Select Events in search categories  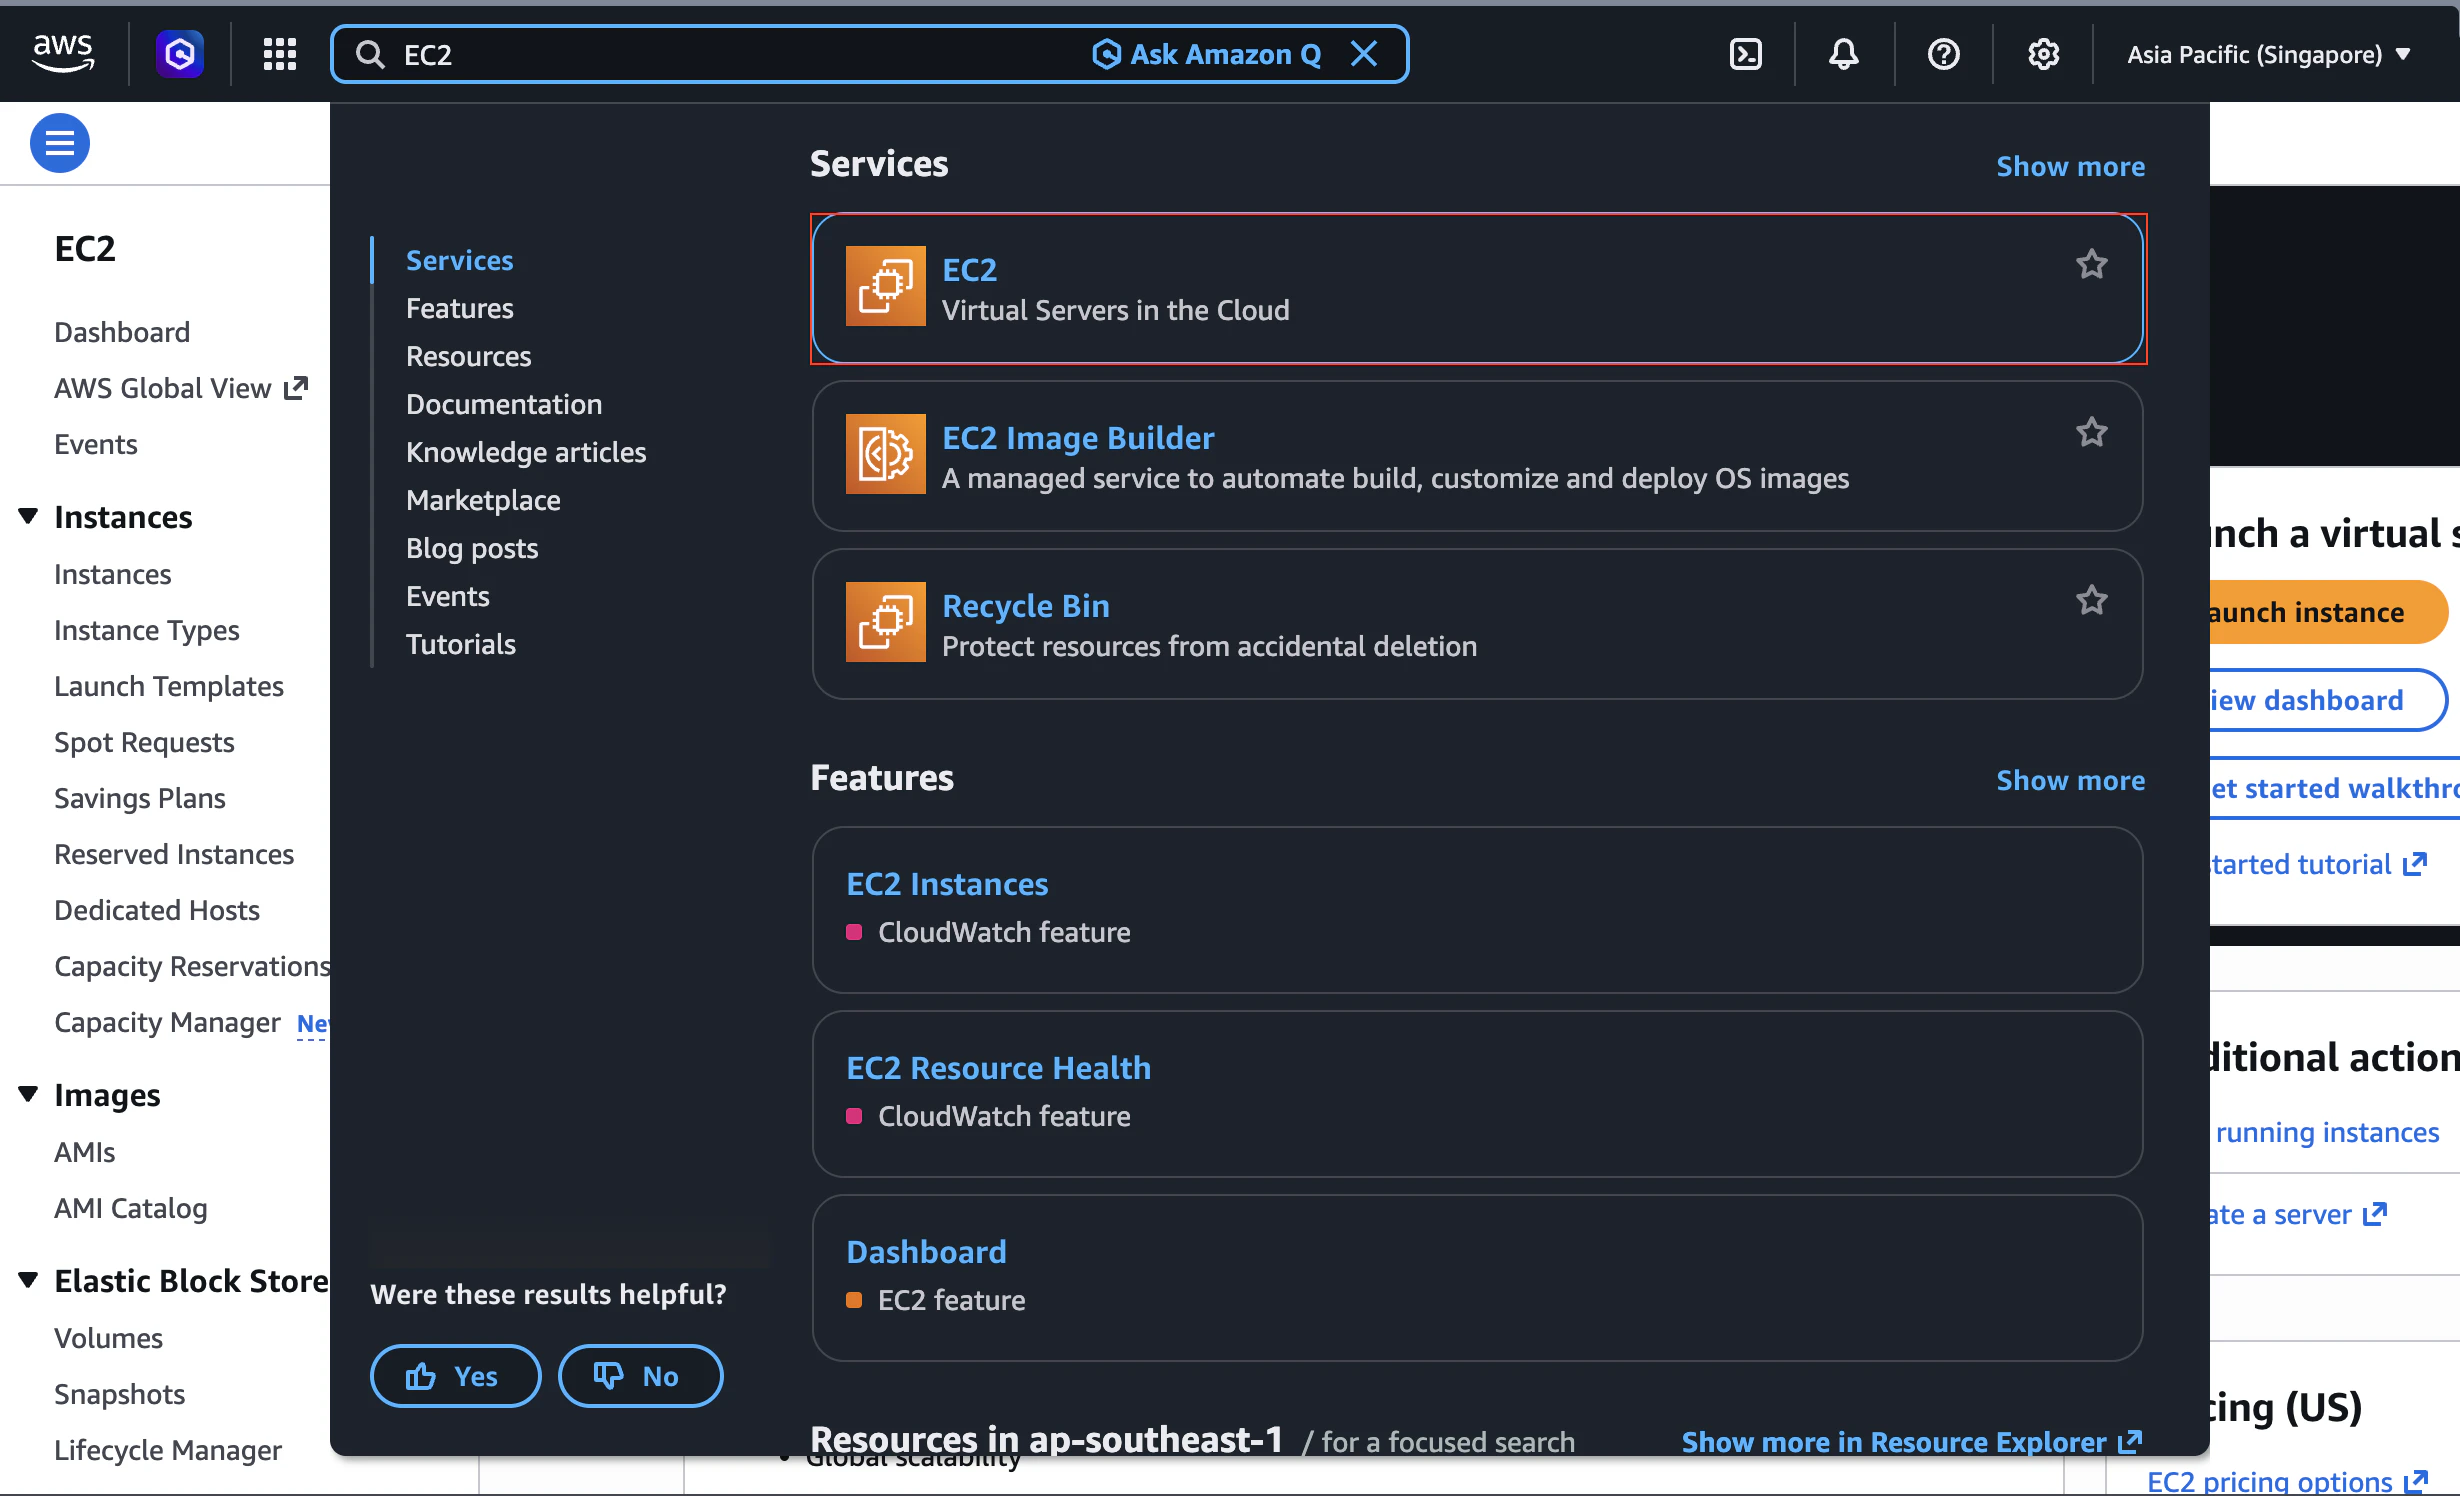point(448,596)
